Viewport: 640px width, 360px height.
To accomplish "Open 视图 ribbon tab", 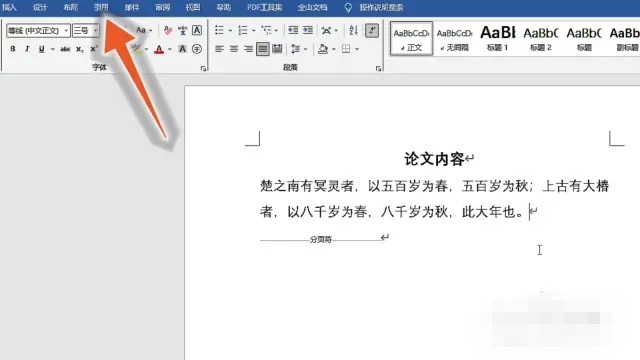I will [x=193, y=7].
